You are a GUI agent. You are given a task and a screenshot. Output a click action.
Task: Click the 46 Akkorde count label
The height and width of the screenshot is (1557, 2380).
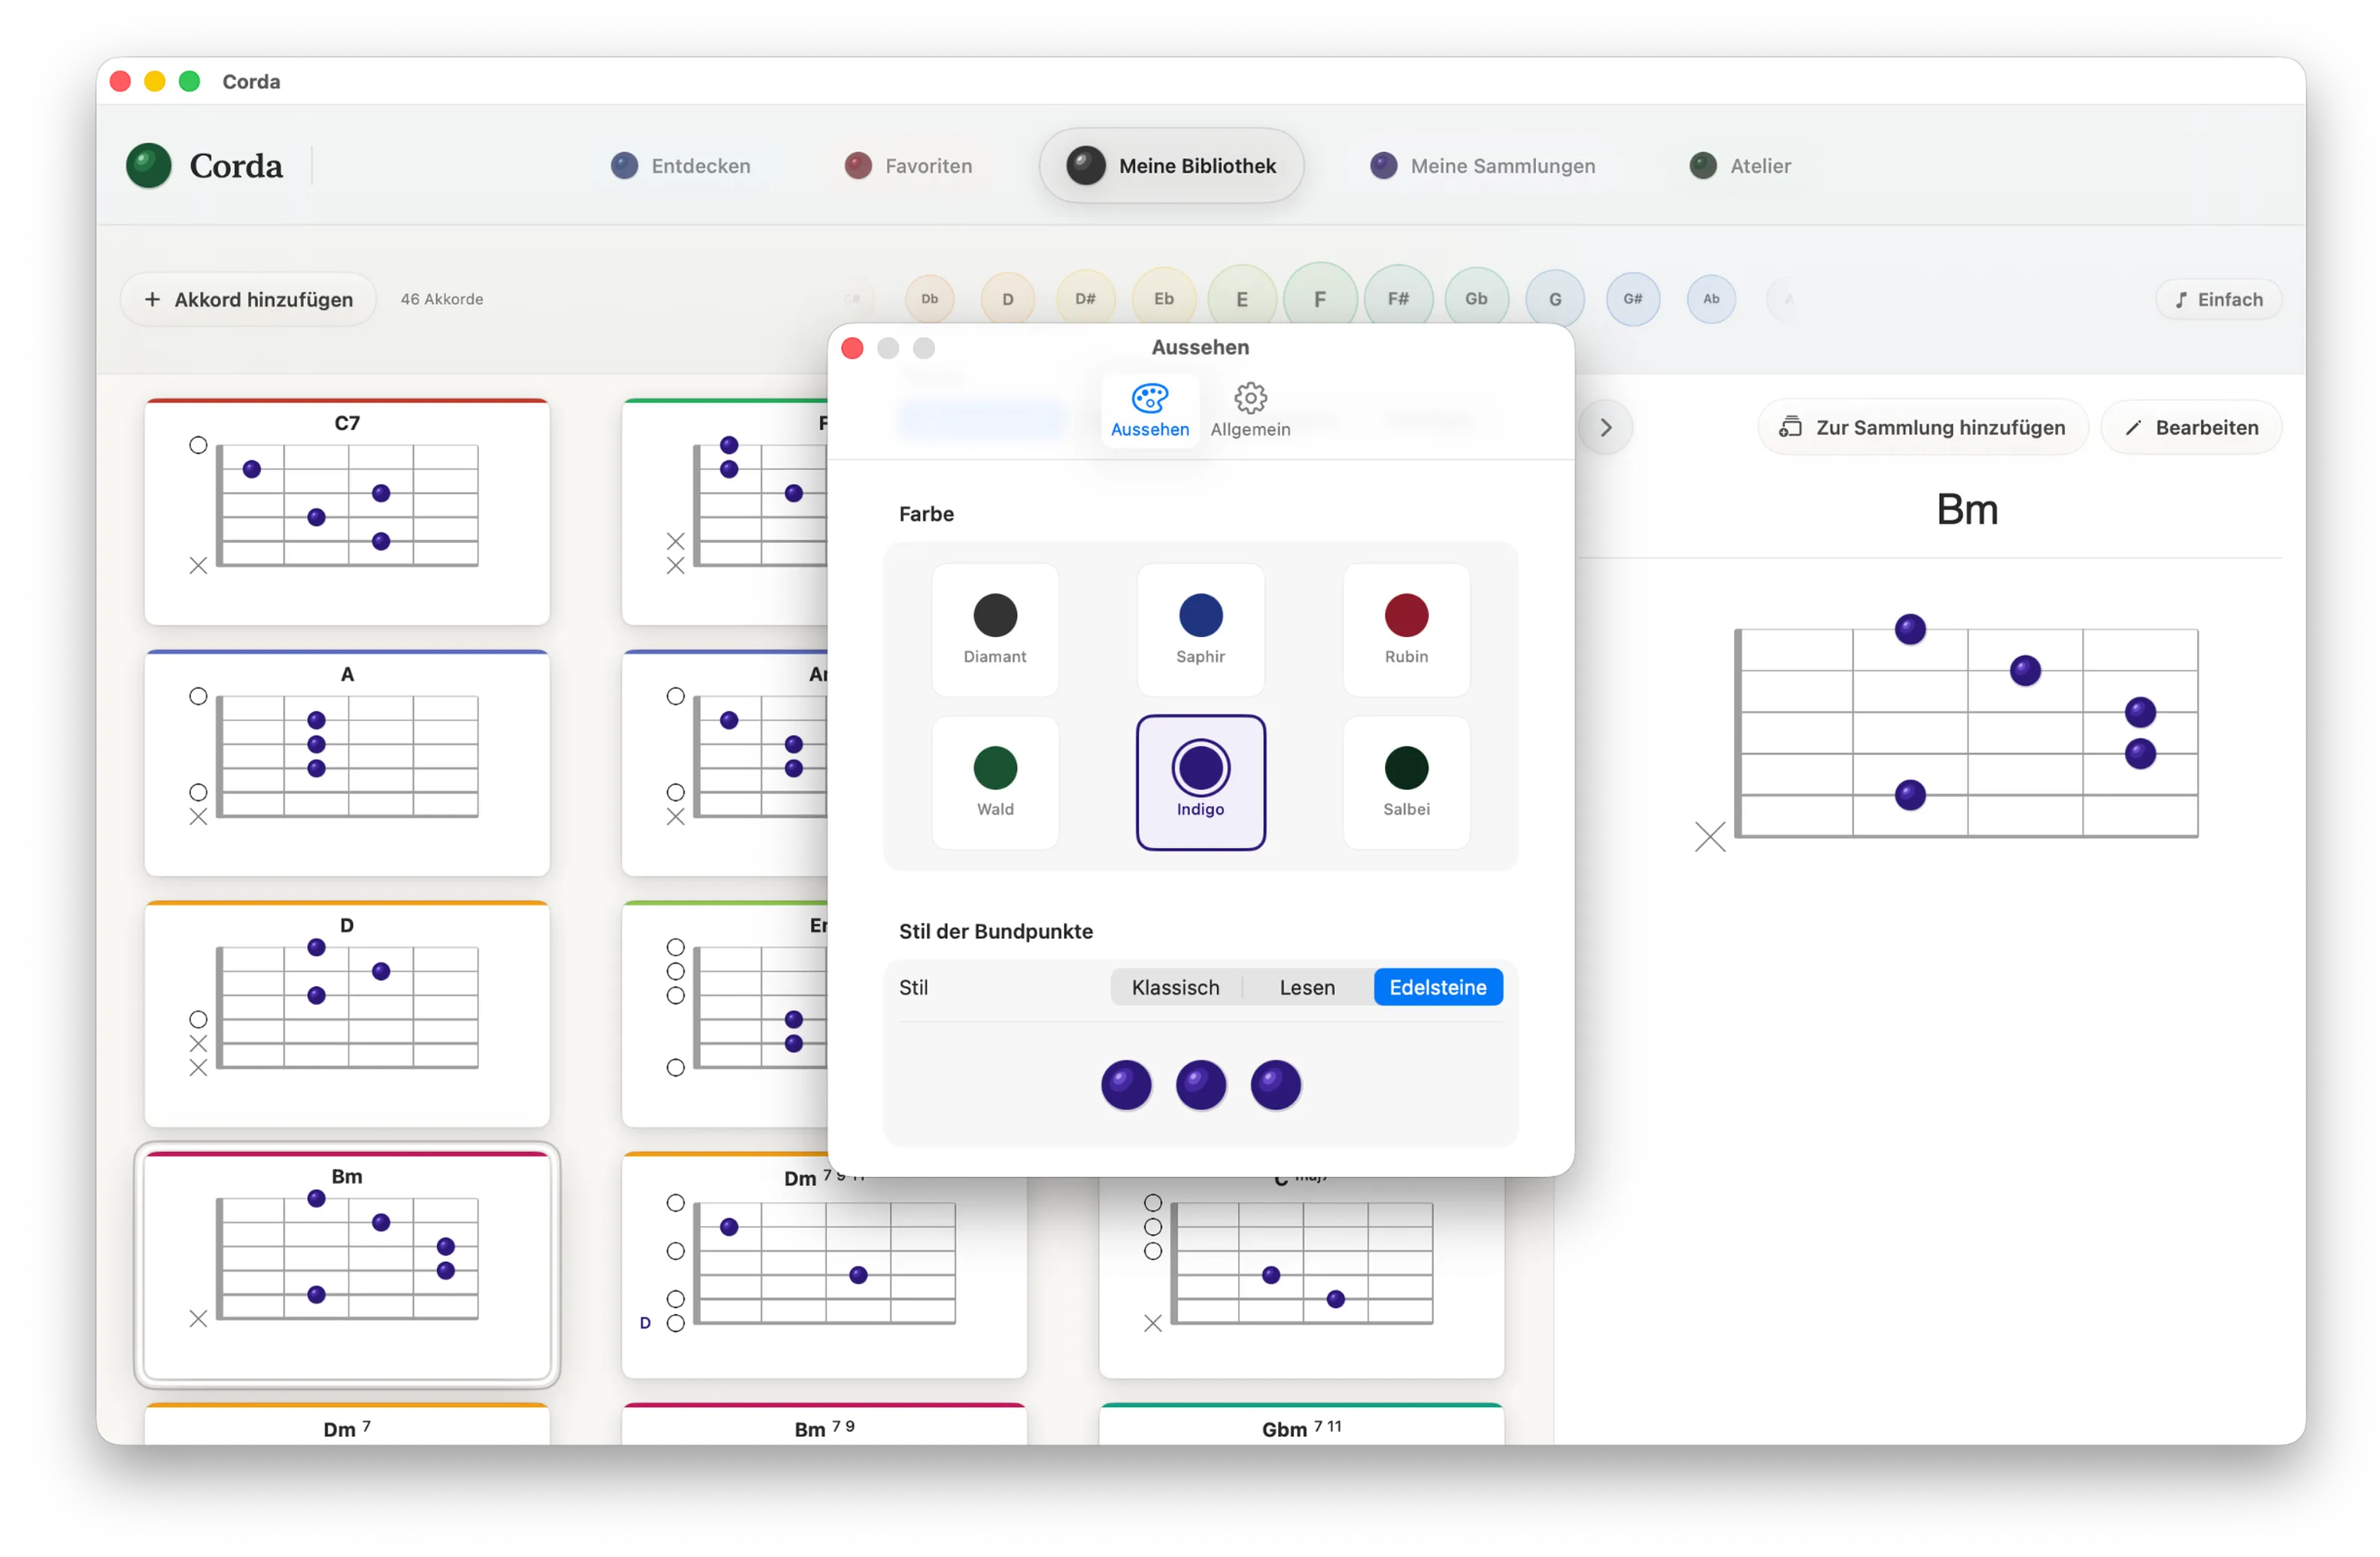pos(442,299)
